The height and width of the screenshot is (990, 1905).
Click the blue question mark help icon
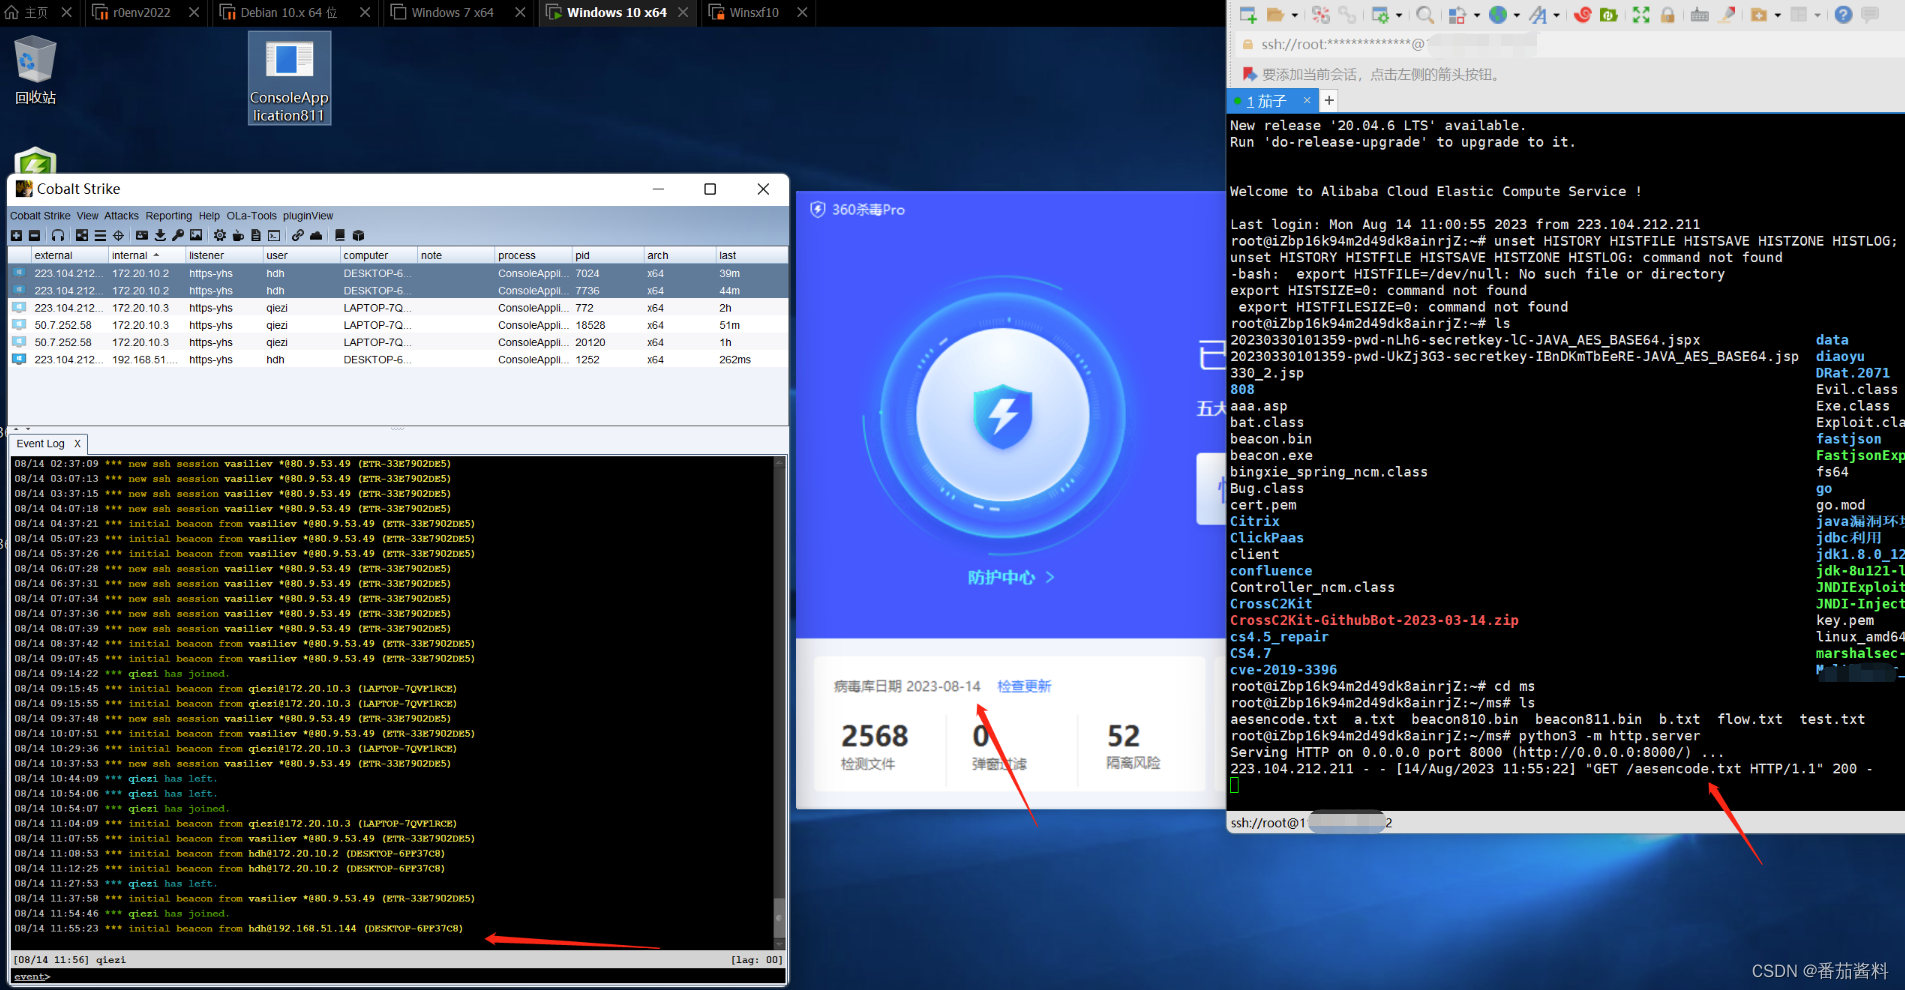click(1843, 15)
